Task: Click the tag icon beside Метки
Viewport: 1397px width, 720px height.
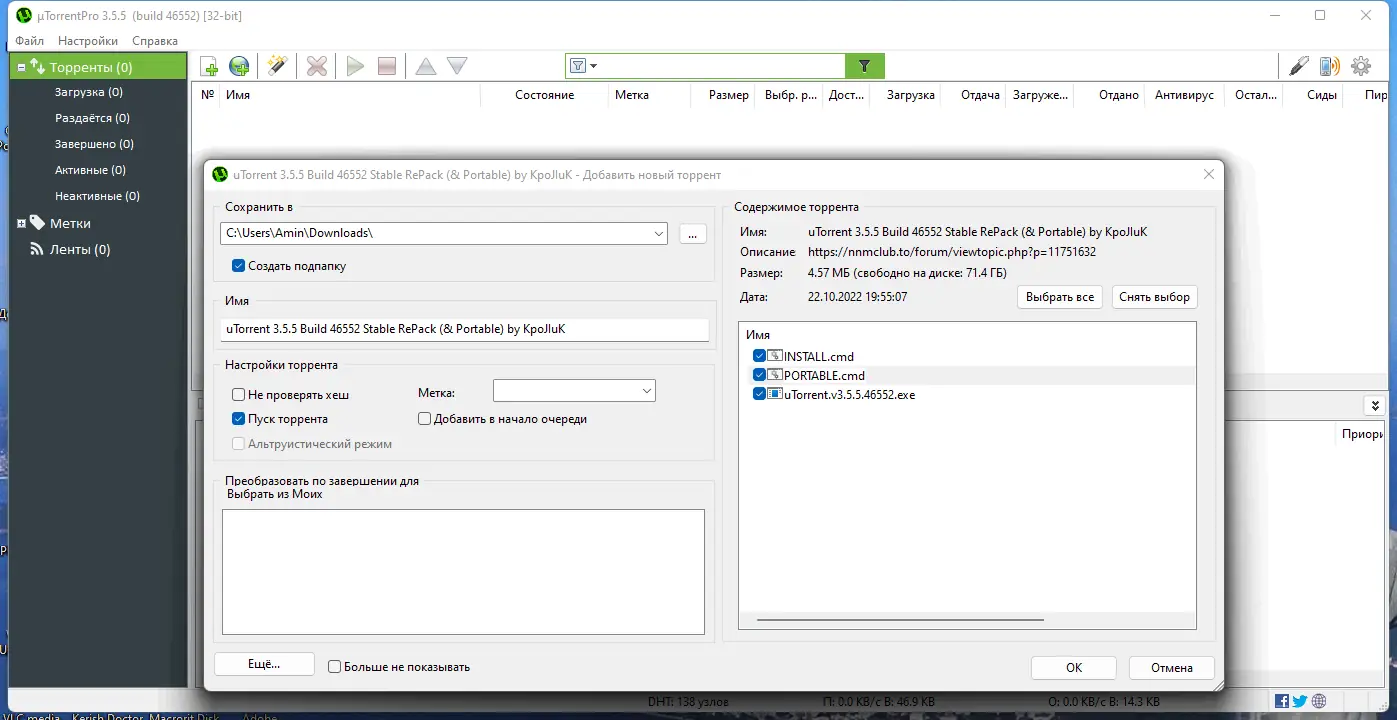Action: pos(38,223)
